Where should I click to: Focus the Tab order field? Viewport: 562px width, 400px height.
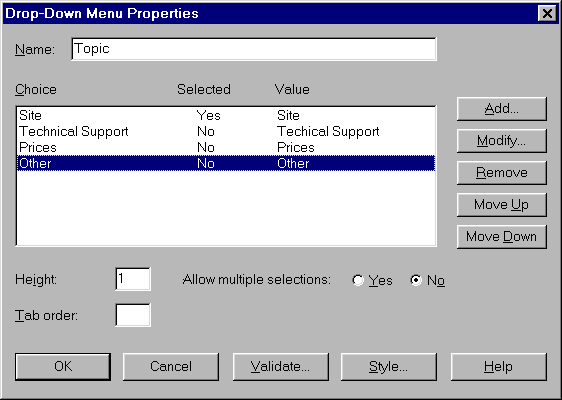pos(133,315)
